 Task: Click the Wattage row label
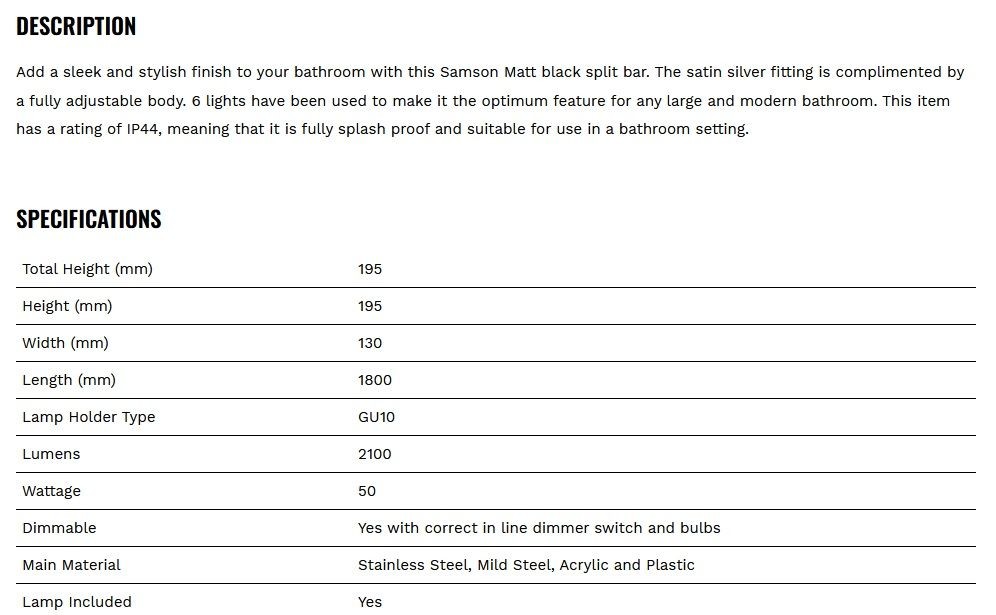(51, 492)
